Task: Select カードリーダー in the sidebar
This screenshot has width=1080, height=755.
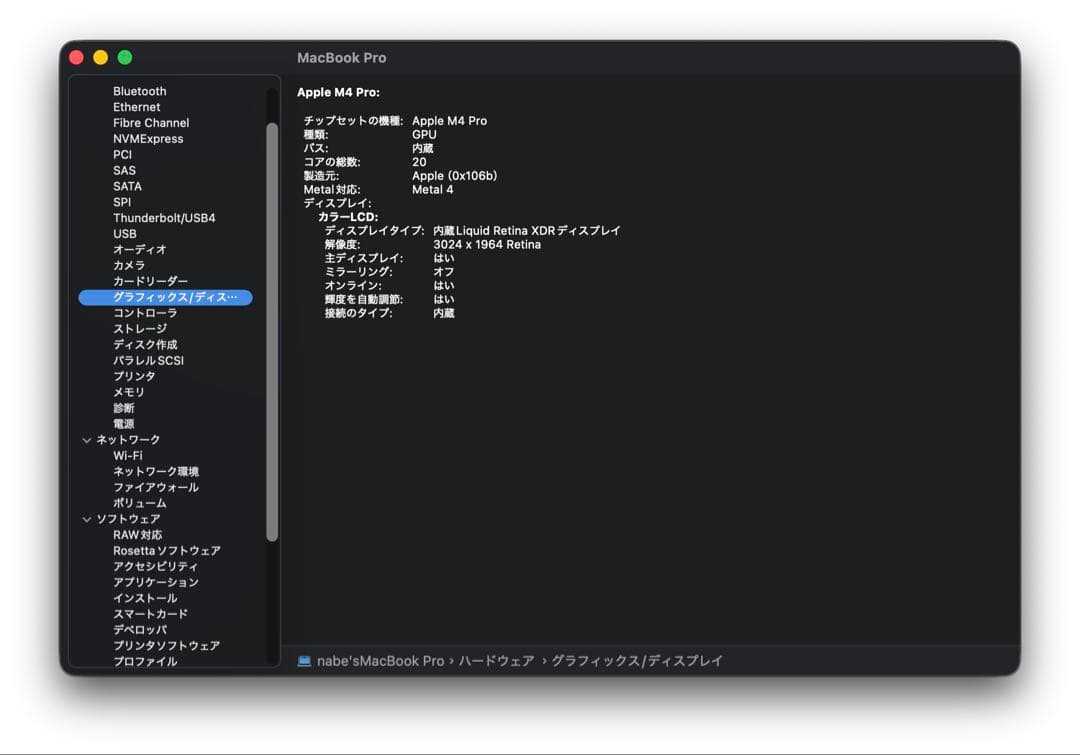Action: coord(150,281)
